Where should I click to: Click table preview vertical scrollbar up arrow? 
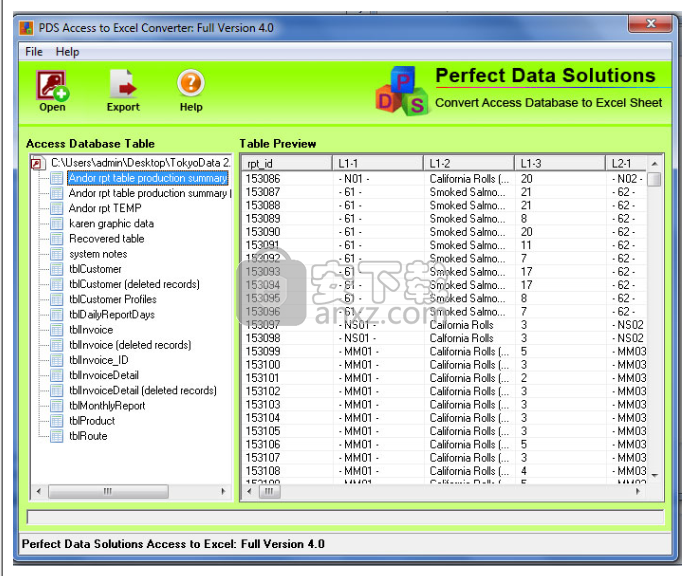(x=654, y=164)
